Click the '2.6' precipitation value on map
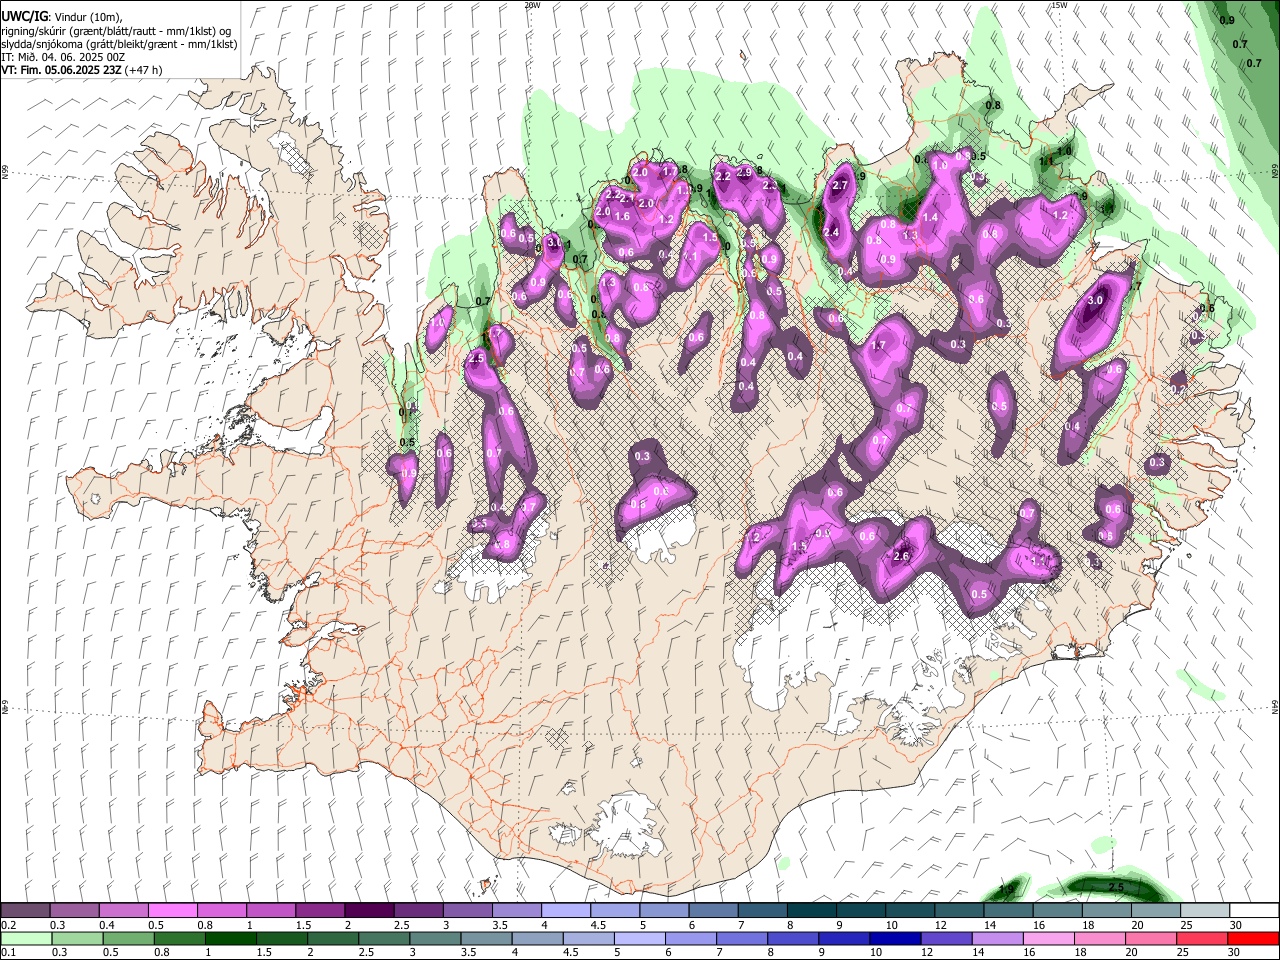This screenshot has height=960, width=1280. coord(900,557)
